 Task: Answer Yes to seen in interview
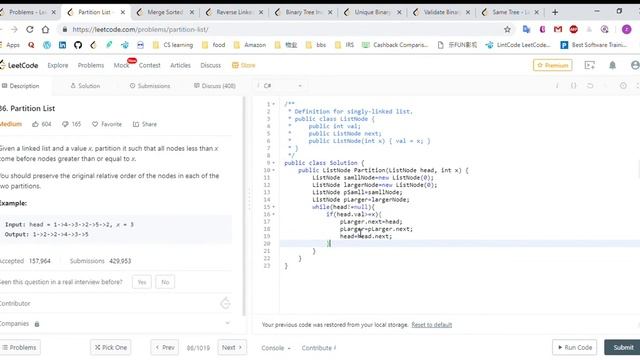pos(142,282)
